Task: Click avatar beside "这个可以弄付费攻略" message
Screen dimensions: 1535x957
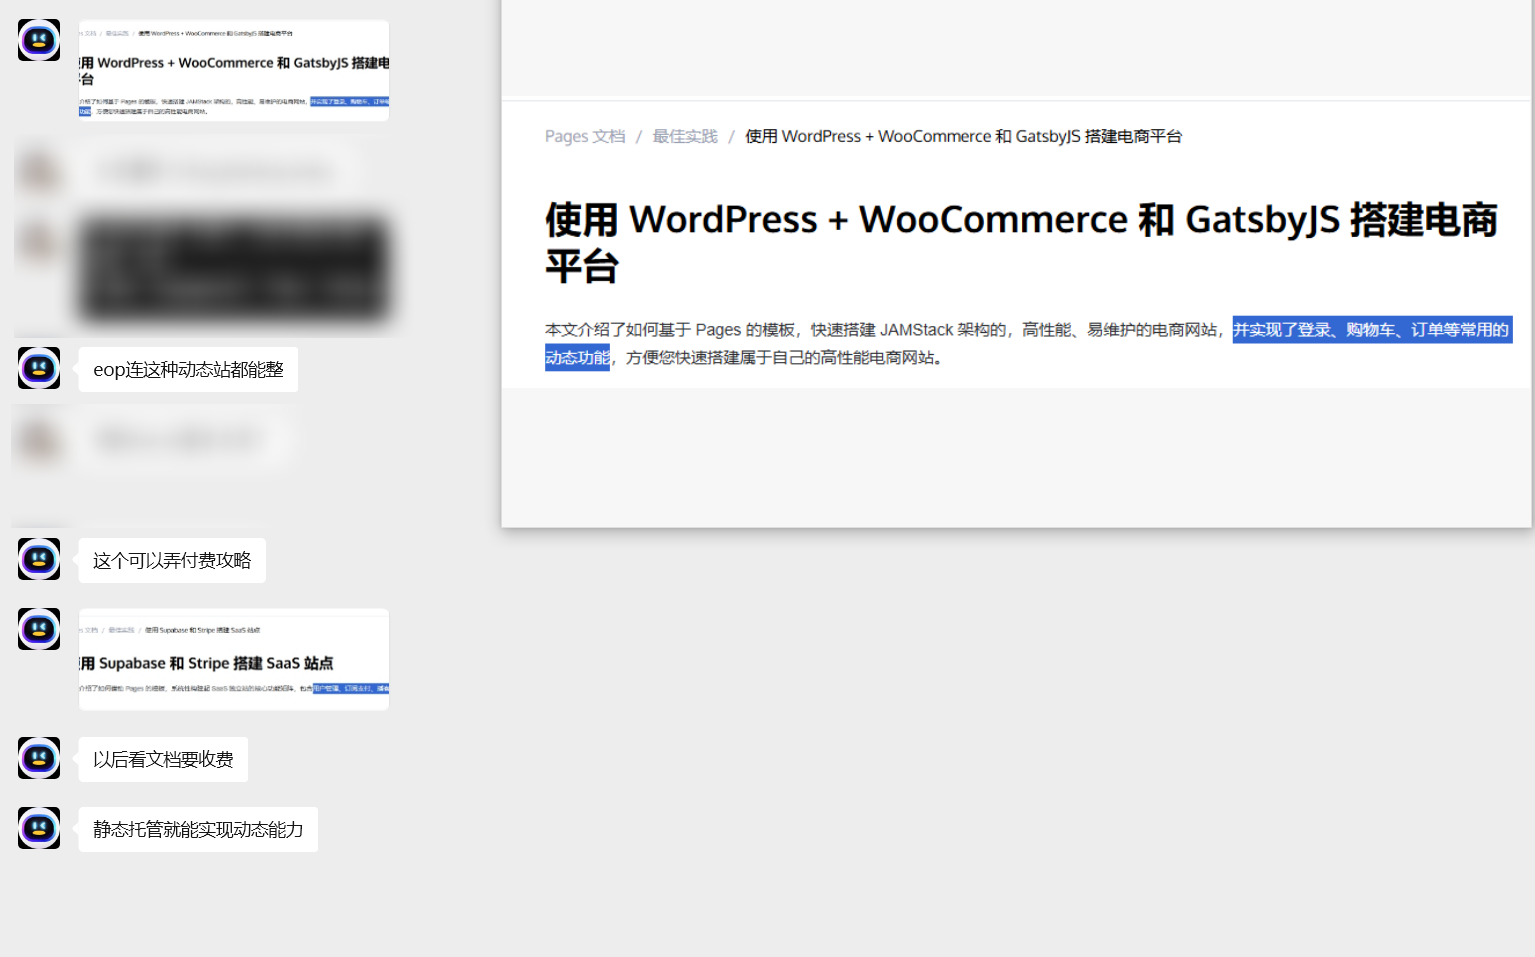Action: click(x=39, y=559)
